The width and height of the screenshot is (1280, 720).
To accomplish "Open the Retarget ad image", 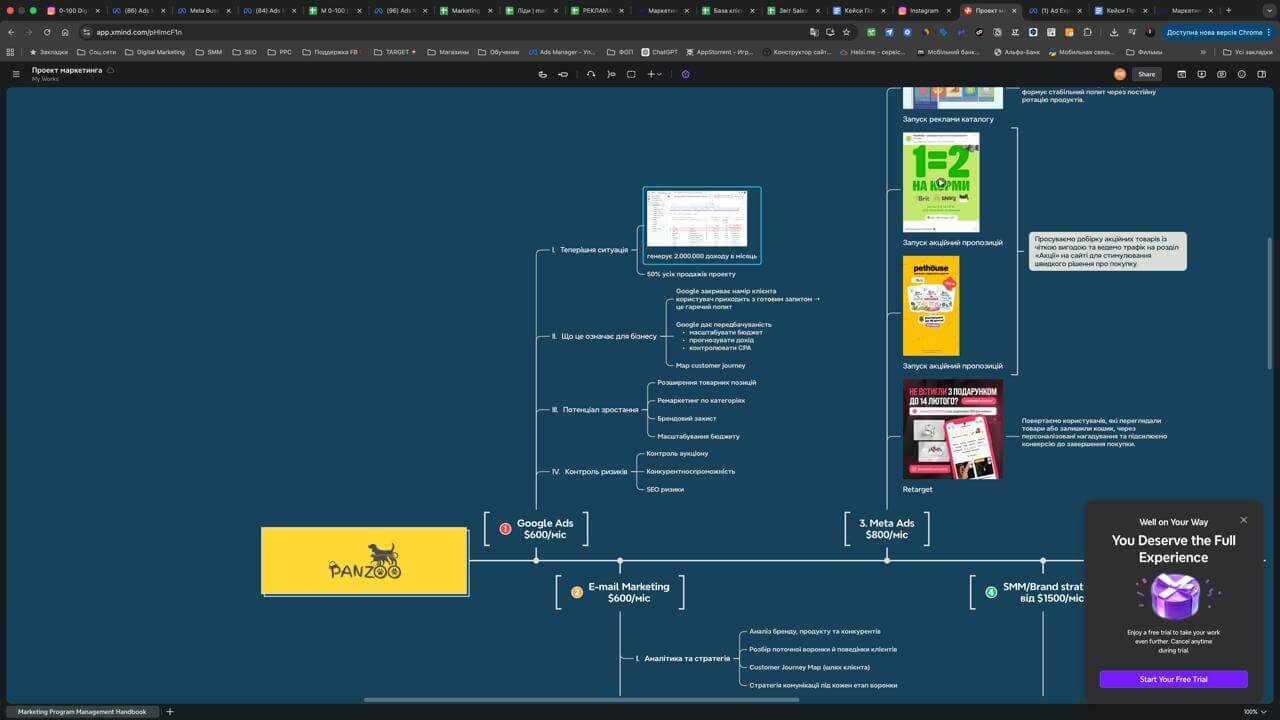I will click(x=953, y=429).
